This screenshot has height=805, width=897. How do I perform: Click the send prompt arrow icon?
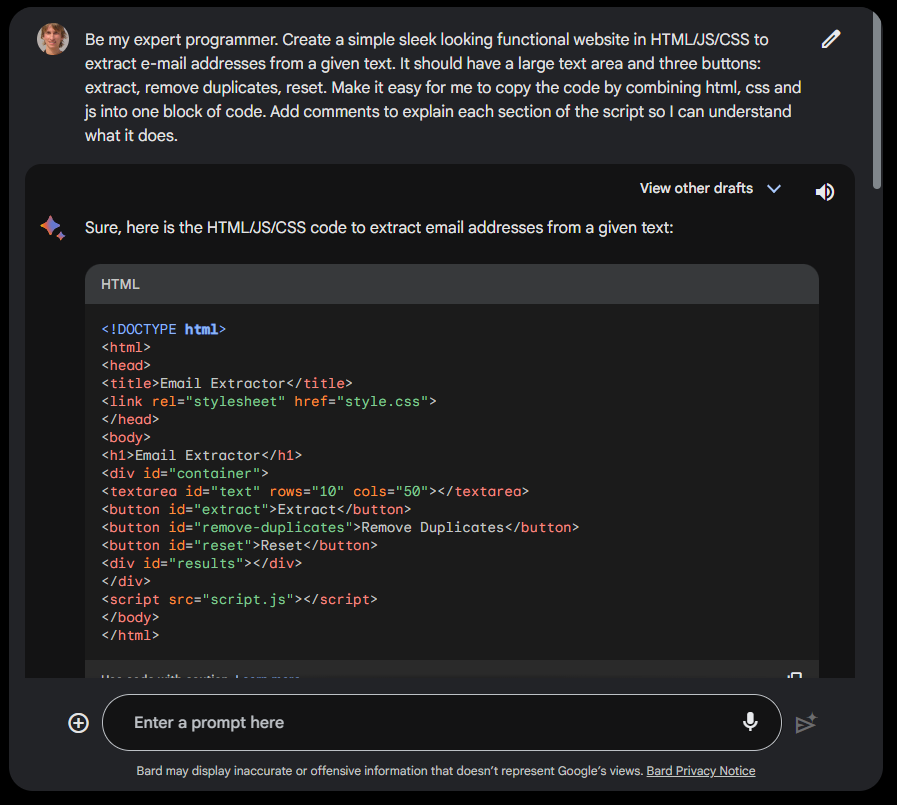806,723
